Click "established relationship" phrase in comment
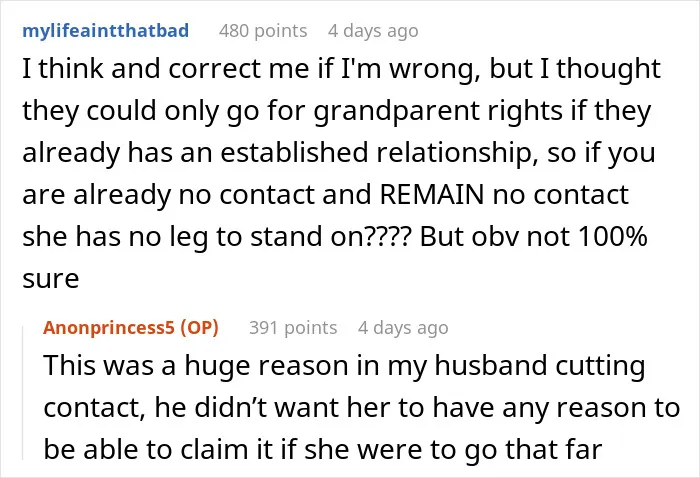700x478 pixels. 376,152
